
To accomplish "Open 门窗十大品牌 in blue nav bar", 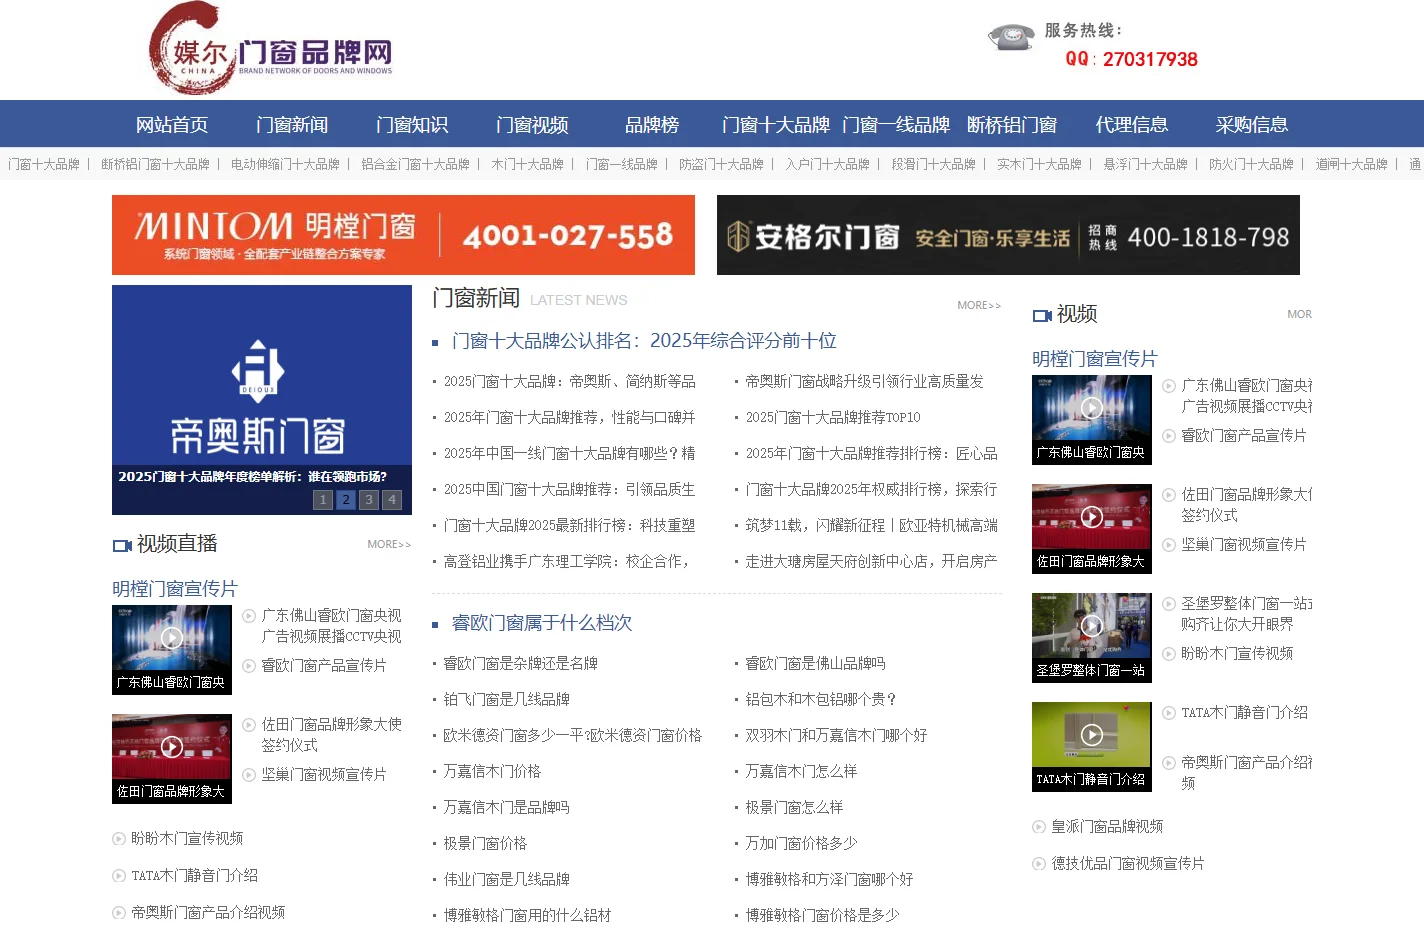I will pos(776,125).
